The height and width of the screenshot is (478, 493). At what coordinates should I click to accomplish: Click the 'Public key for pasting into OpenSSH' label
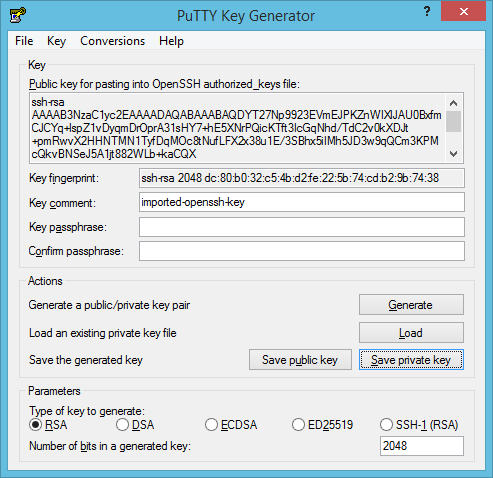(164, 84)
